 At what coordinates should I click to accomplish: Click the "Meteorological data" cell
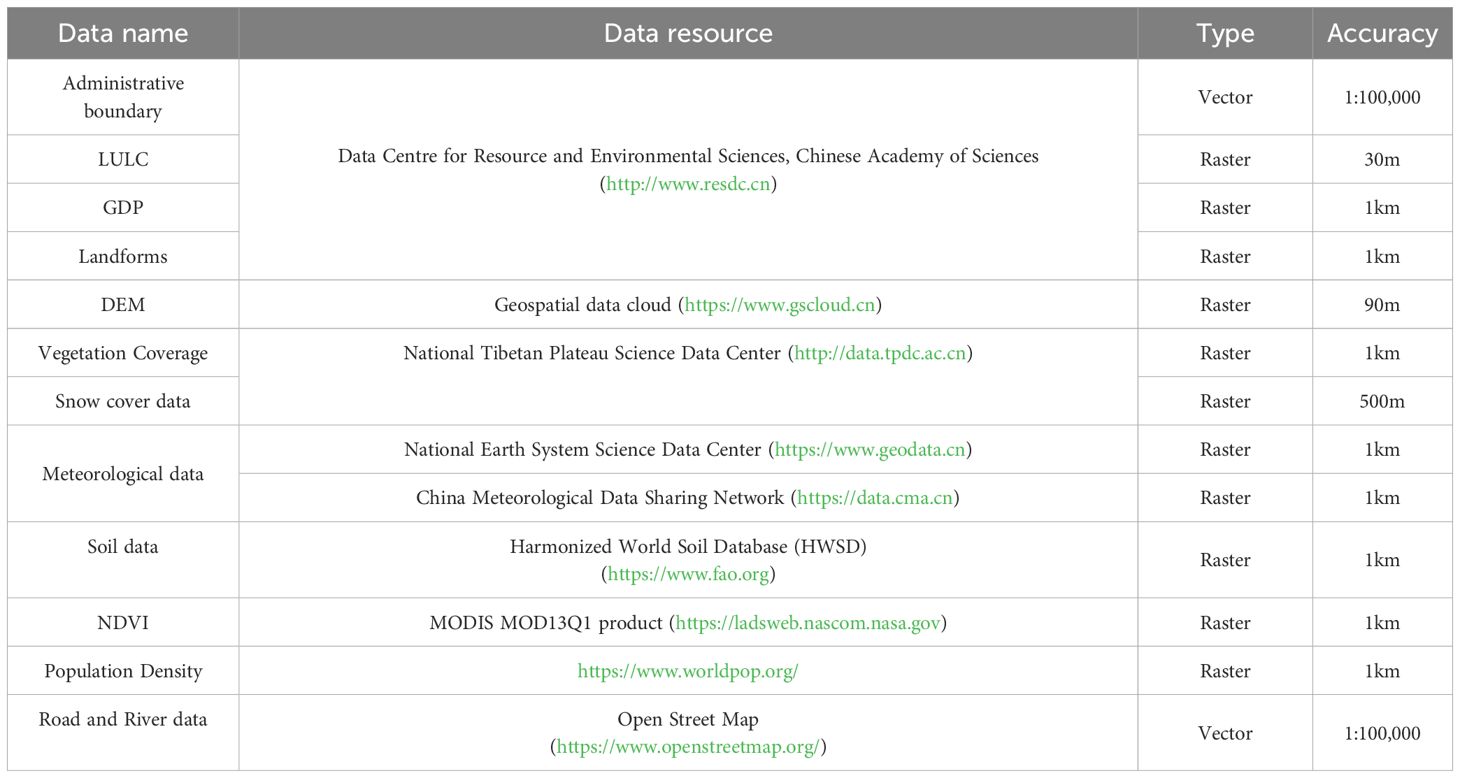coord(123,474)
